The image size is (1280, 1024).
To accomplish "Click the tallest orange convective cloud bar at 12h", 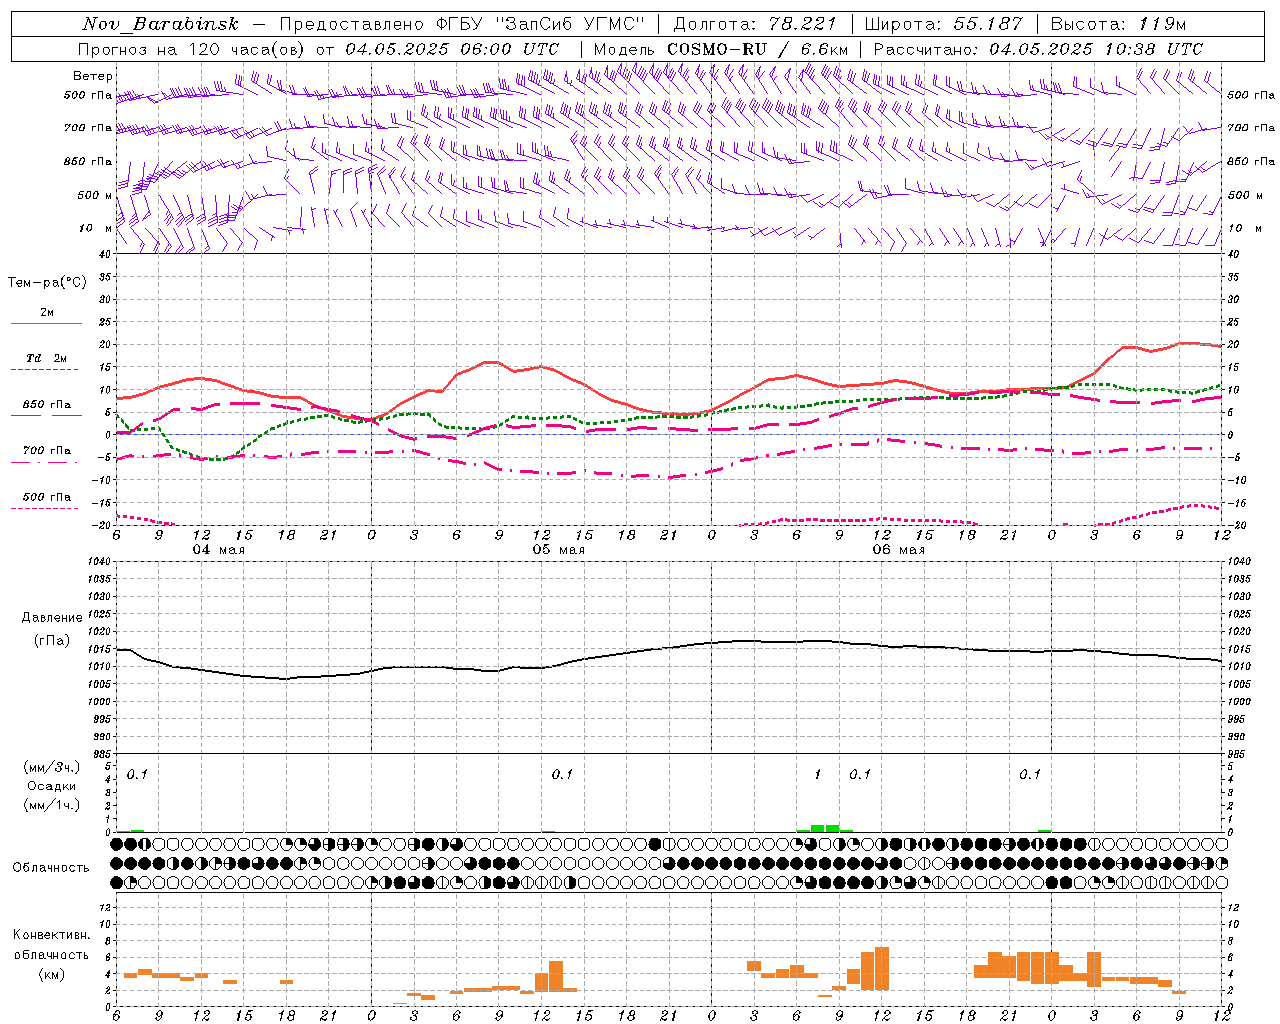I will pyautogui.click(x=882, y=969).
